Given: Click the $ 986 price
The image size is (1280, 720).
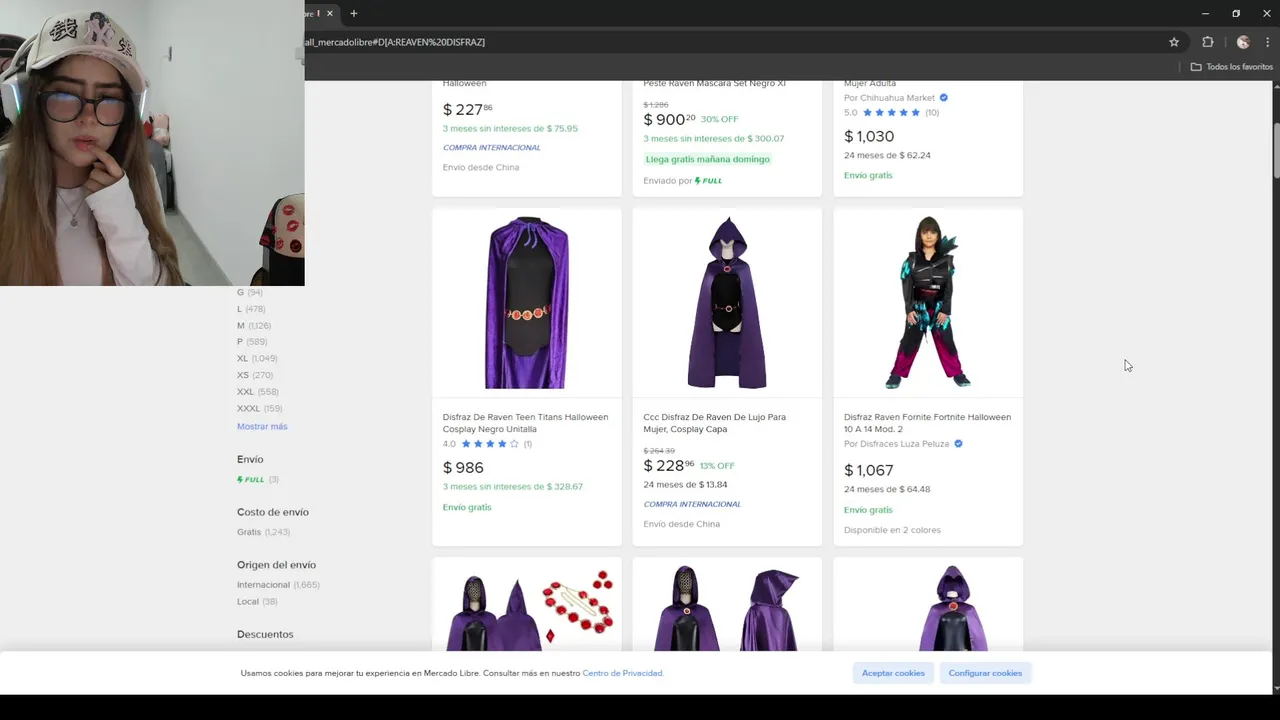Looking at the screenshot, I should 463,468.
